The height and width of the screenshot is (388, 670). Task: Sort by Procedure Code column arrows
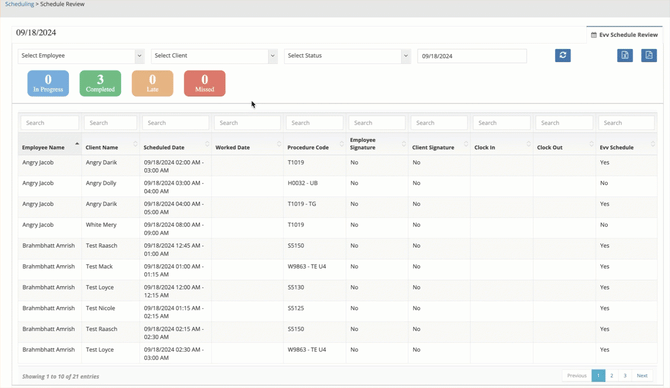[341, 144]
